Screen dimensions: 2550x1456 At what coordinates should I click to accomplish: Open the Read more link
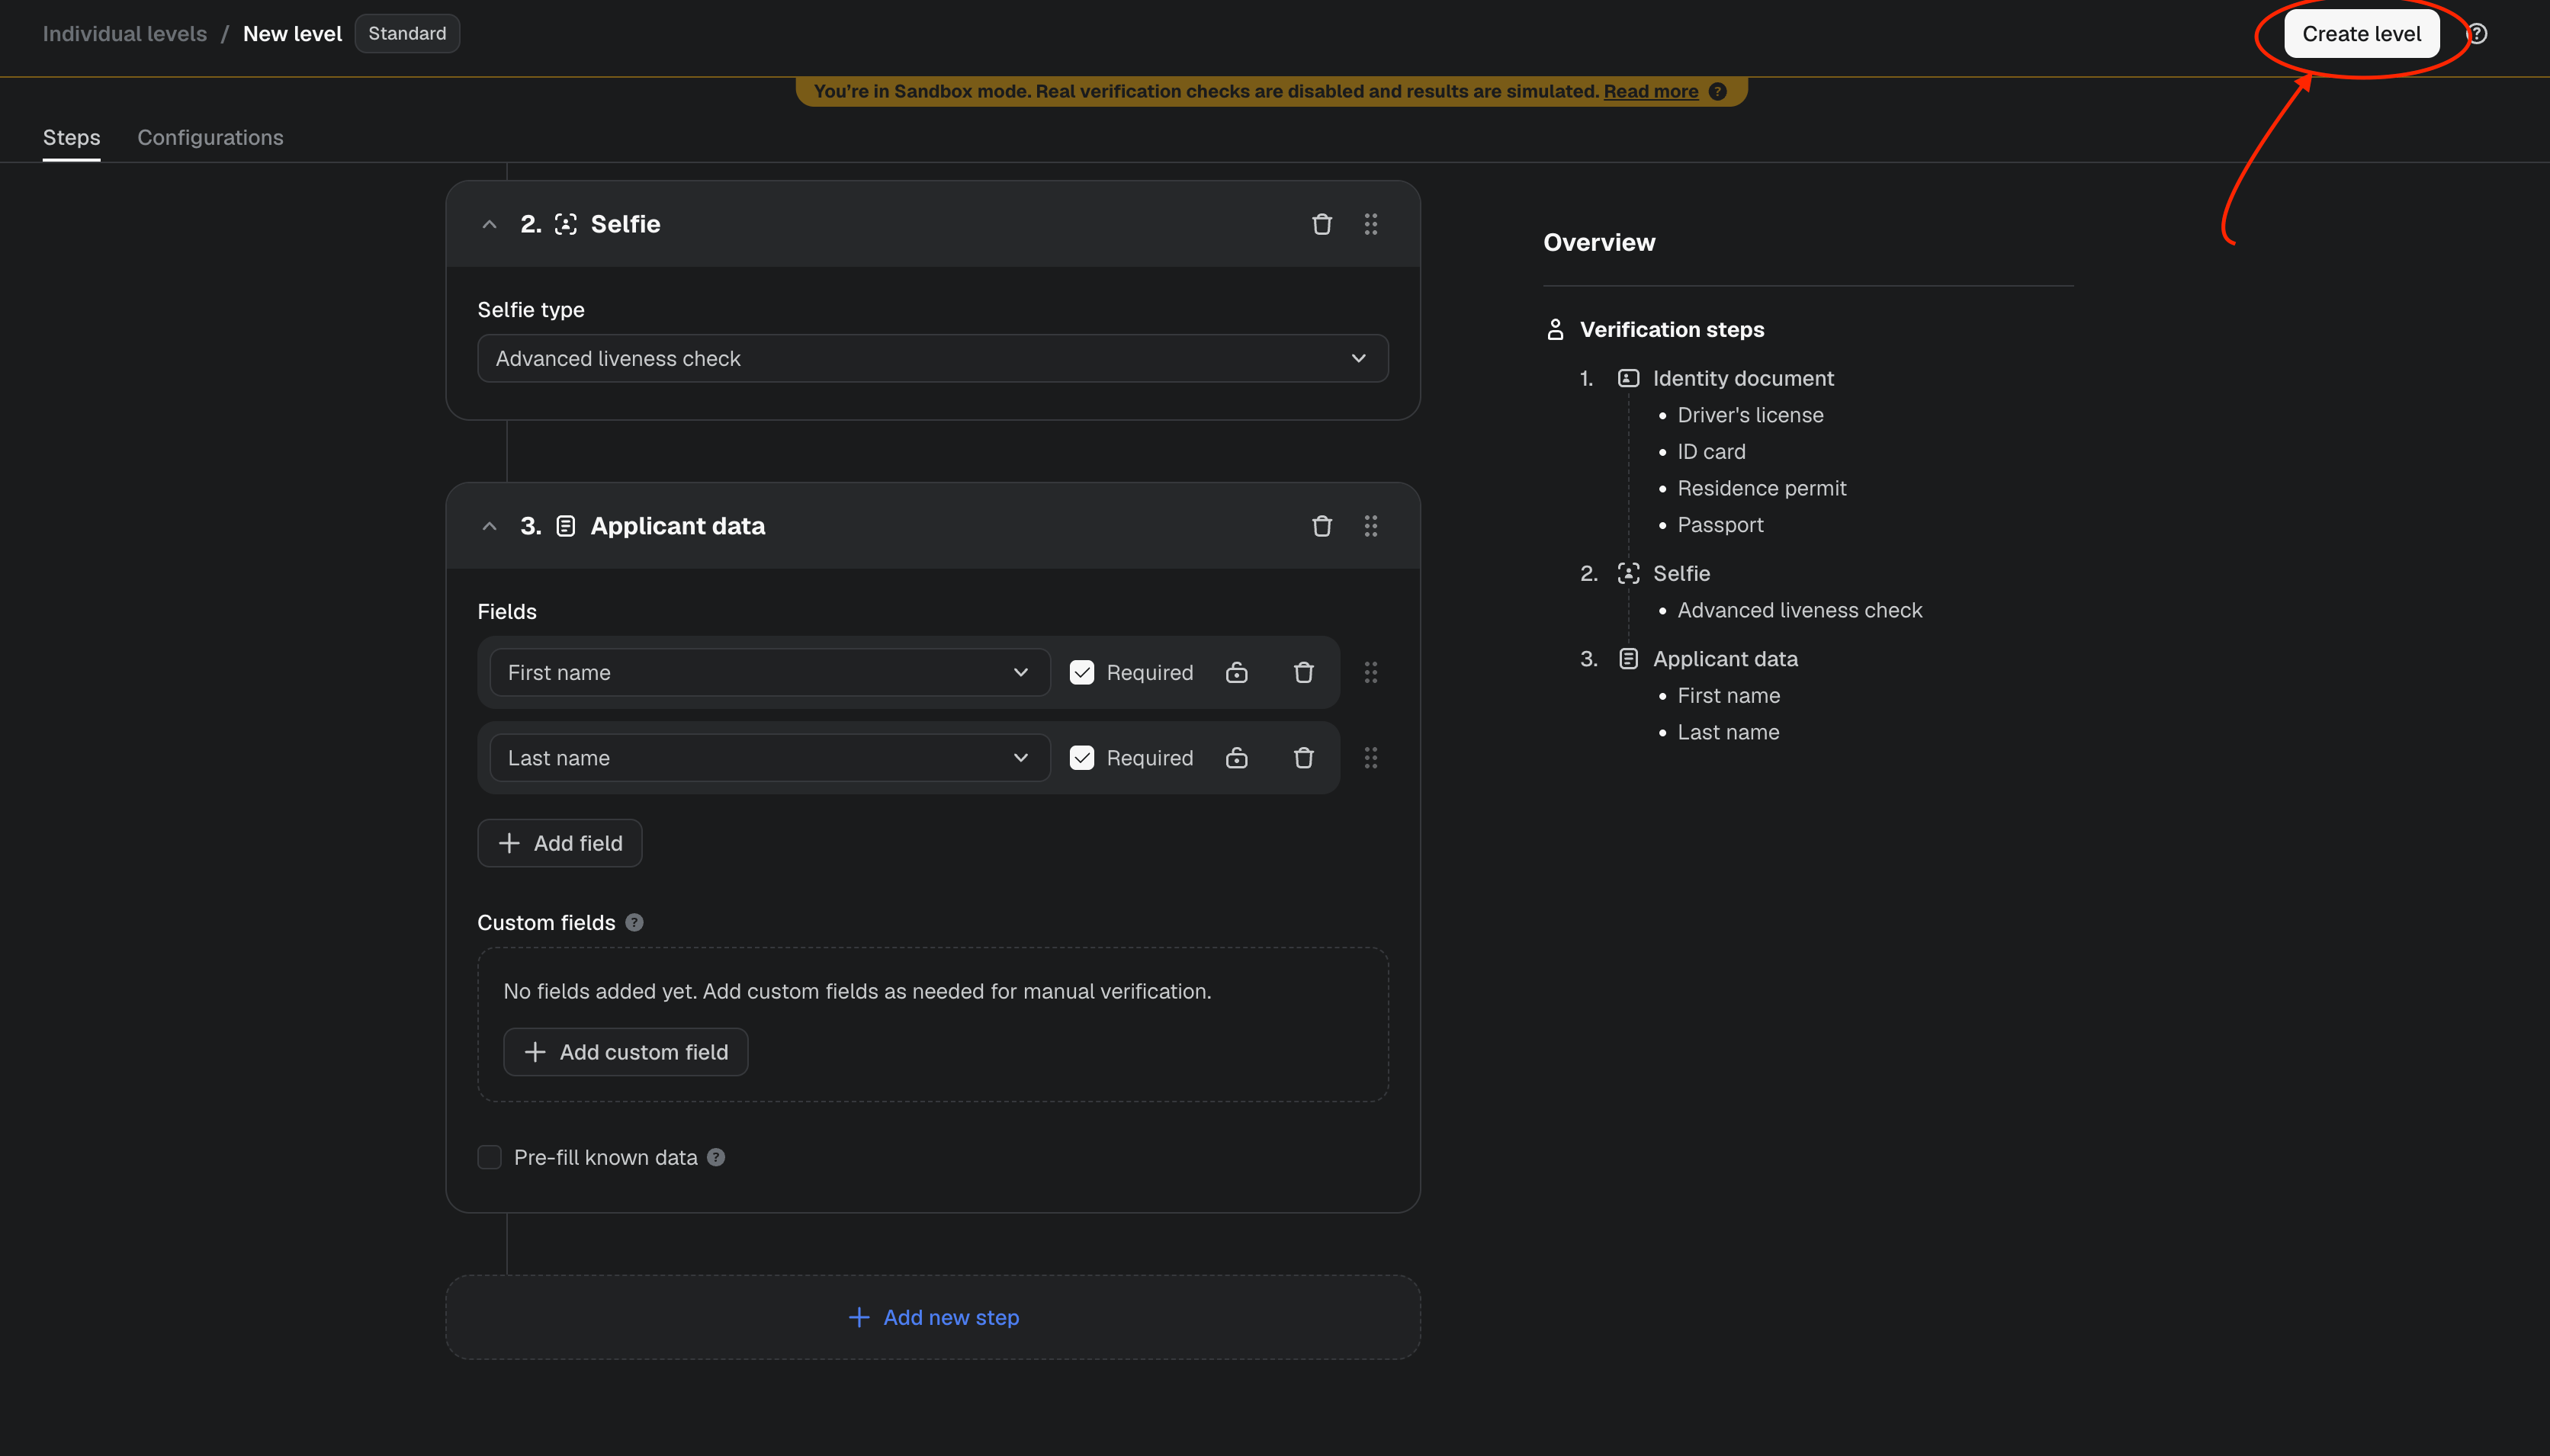1651,91
